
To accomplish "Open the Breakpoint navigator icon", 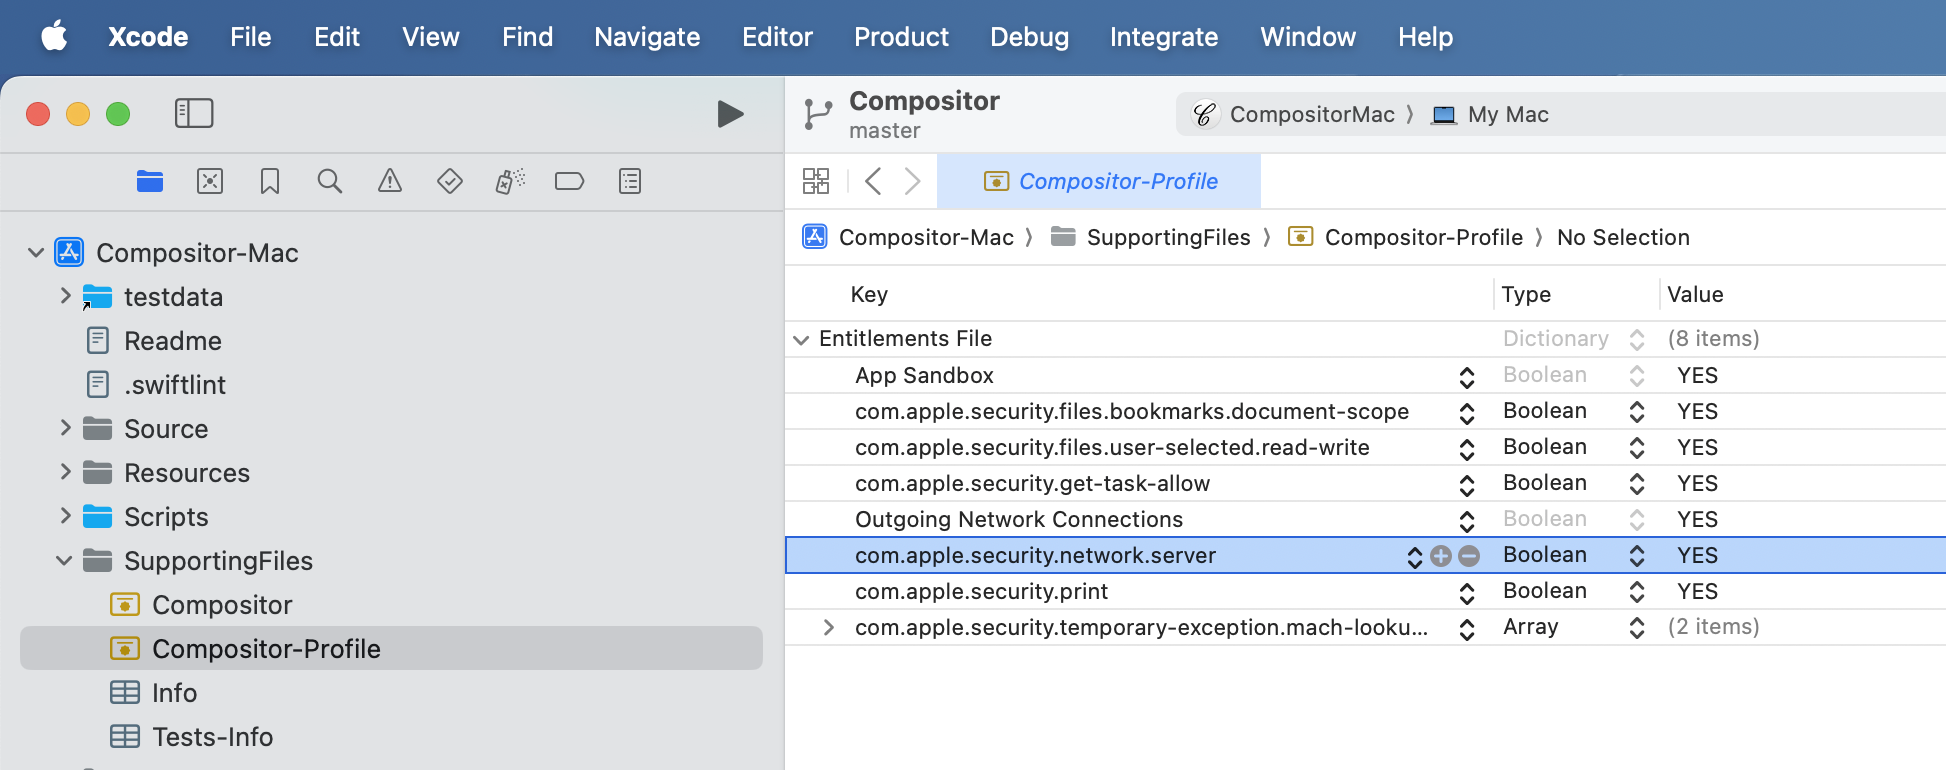I will 569,181.
